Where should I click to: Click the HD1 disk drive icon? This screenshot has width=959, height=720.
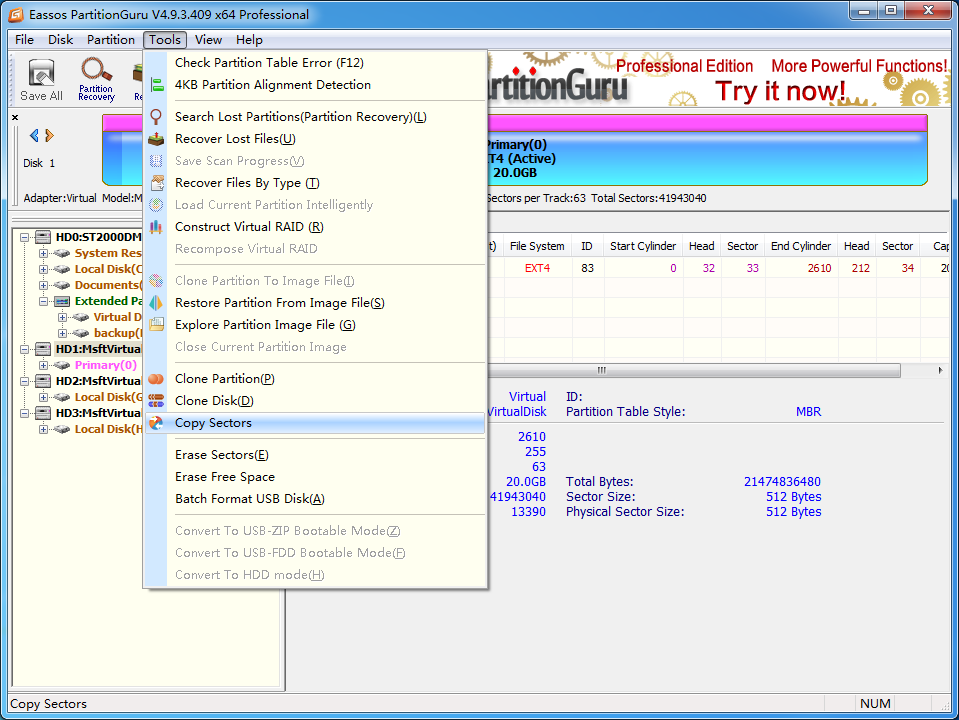point(43,349)
